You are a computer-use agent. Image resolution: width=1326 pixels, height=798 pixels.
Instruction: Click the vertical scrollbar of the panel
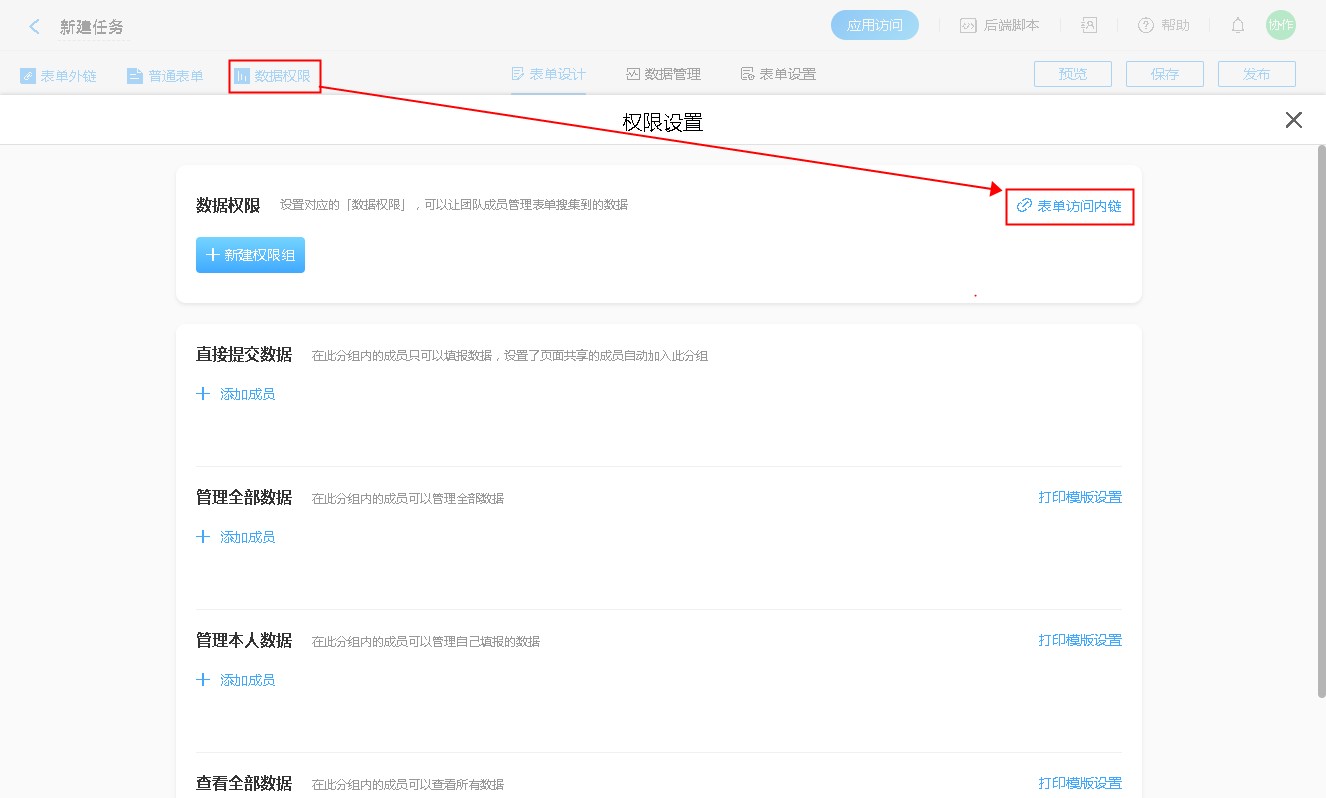(1320, 420)
